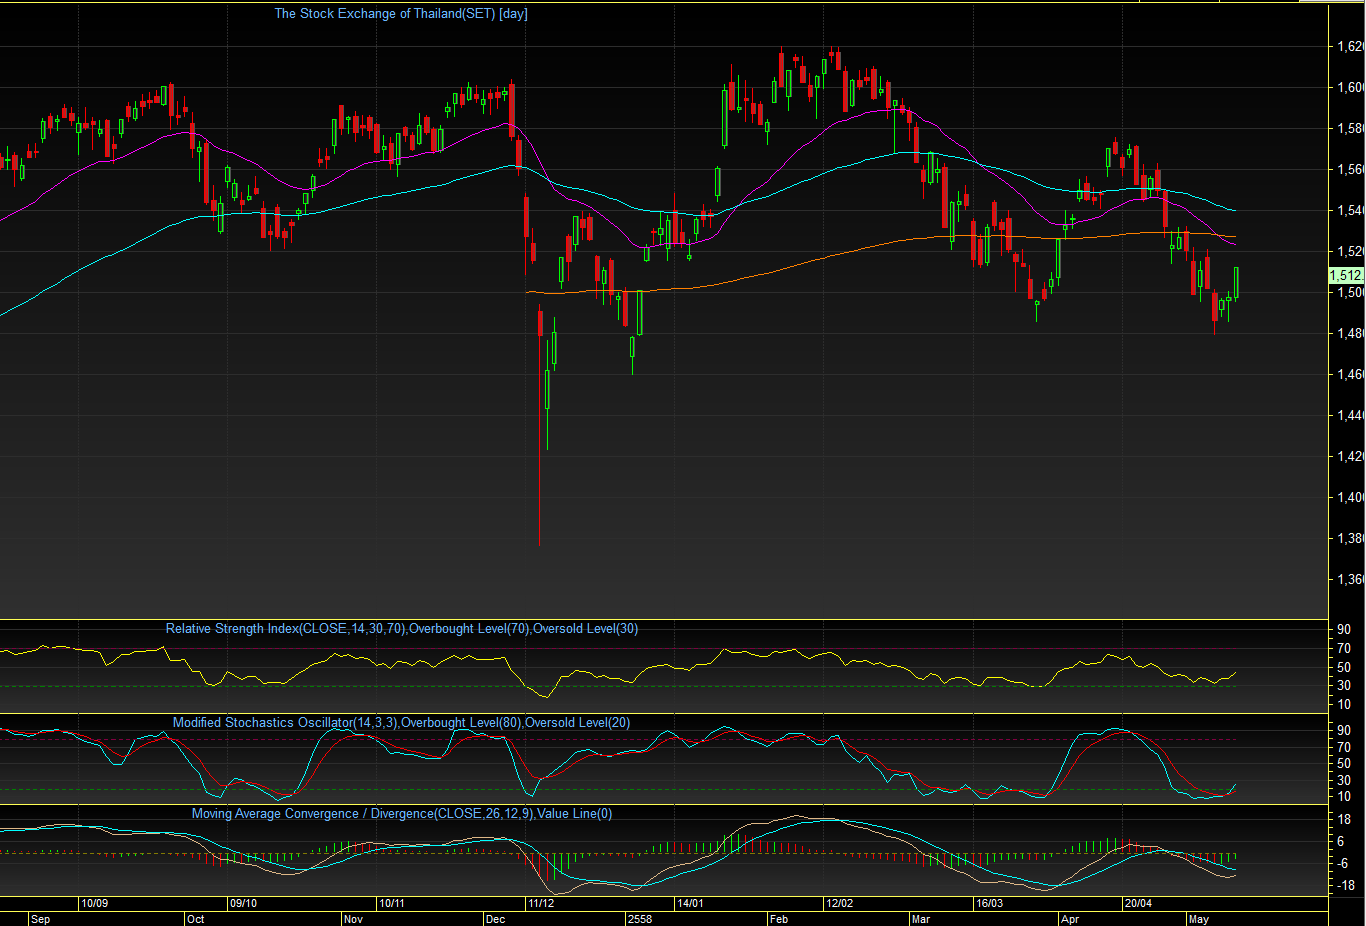Click the "10/11" date label
Image resolution: width=1366 pixels, height=926 pixels.
click(391, 903)
